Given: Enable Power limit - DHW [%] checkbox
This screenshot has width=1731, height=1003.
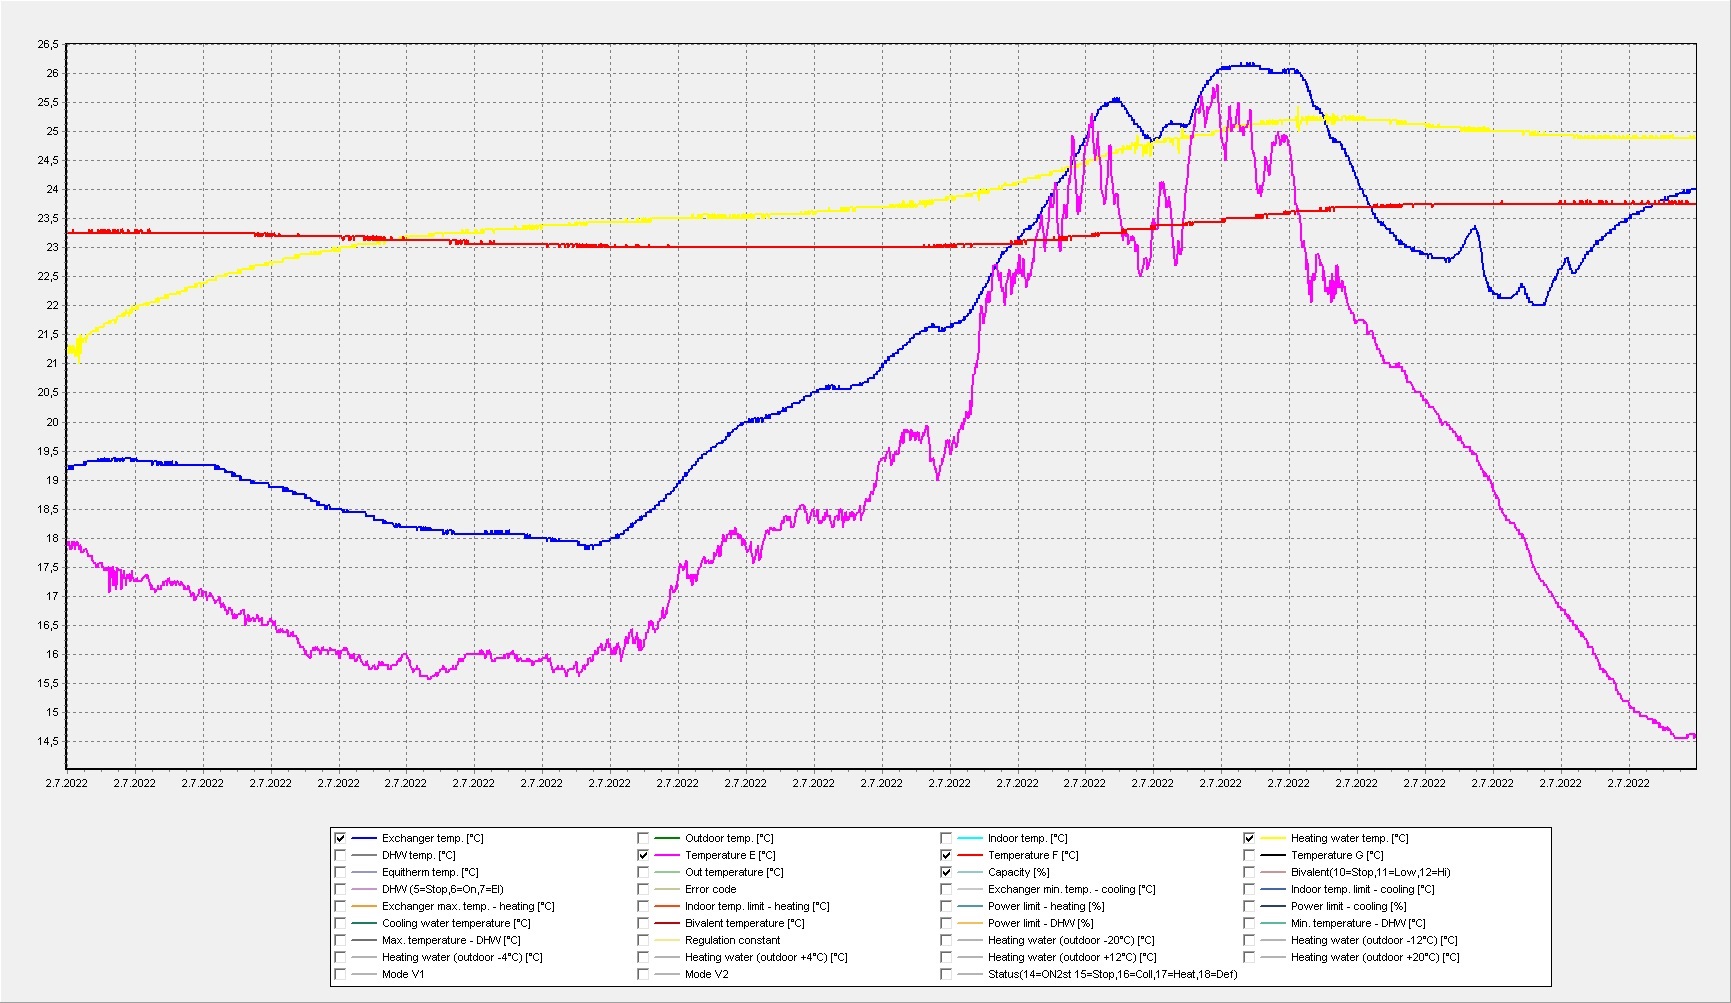Looking at the screenshot, I should click(x=946, y=923).
